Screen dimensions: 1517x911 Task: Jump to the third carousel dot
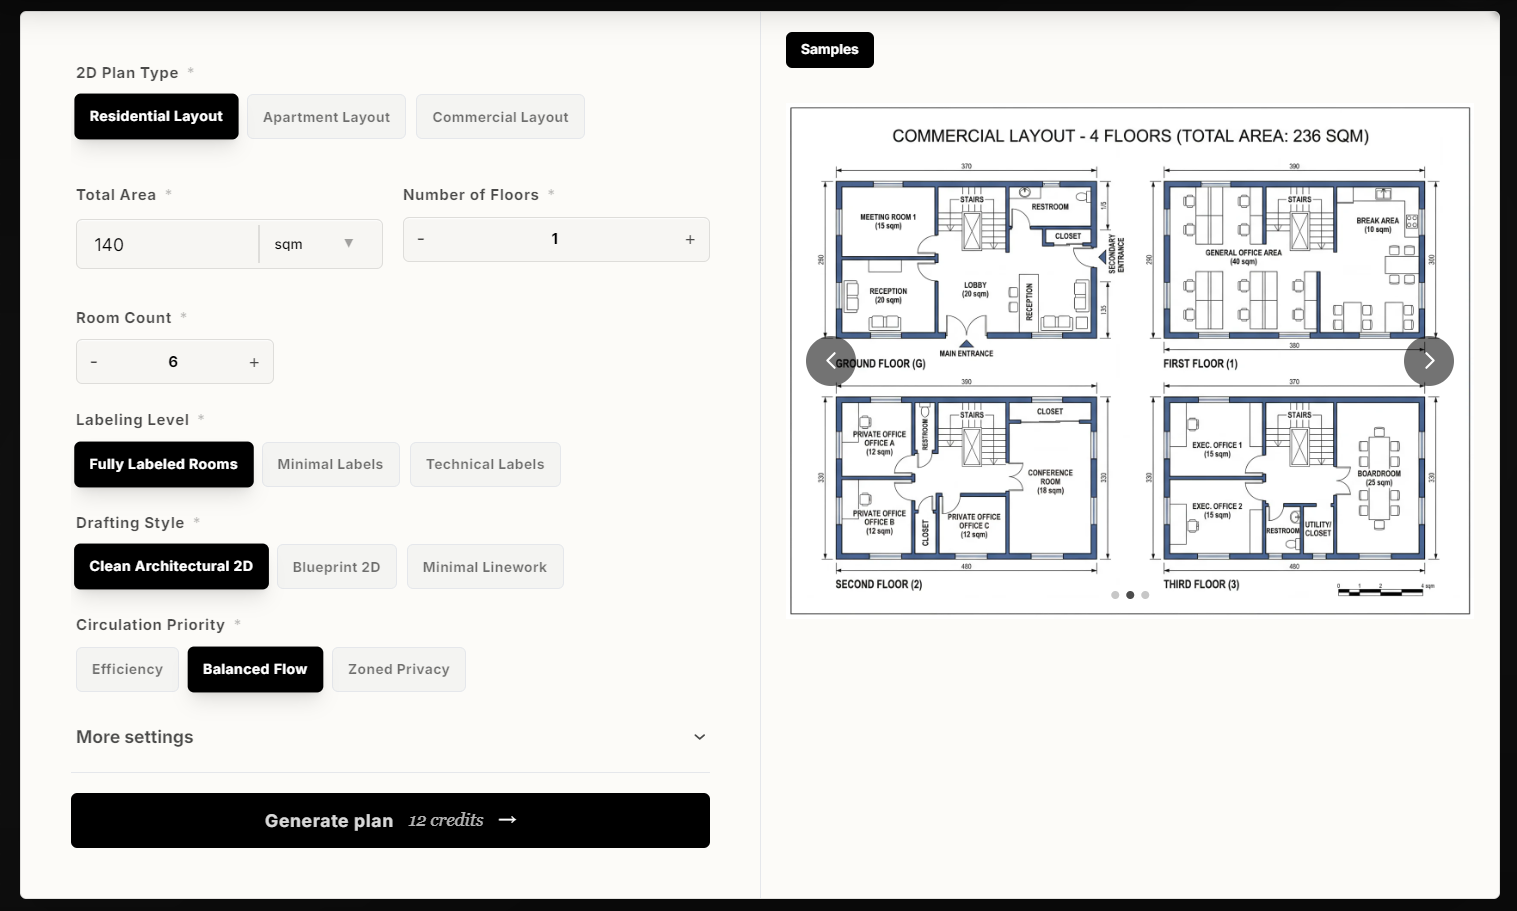point(1145,595)
